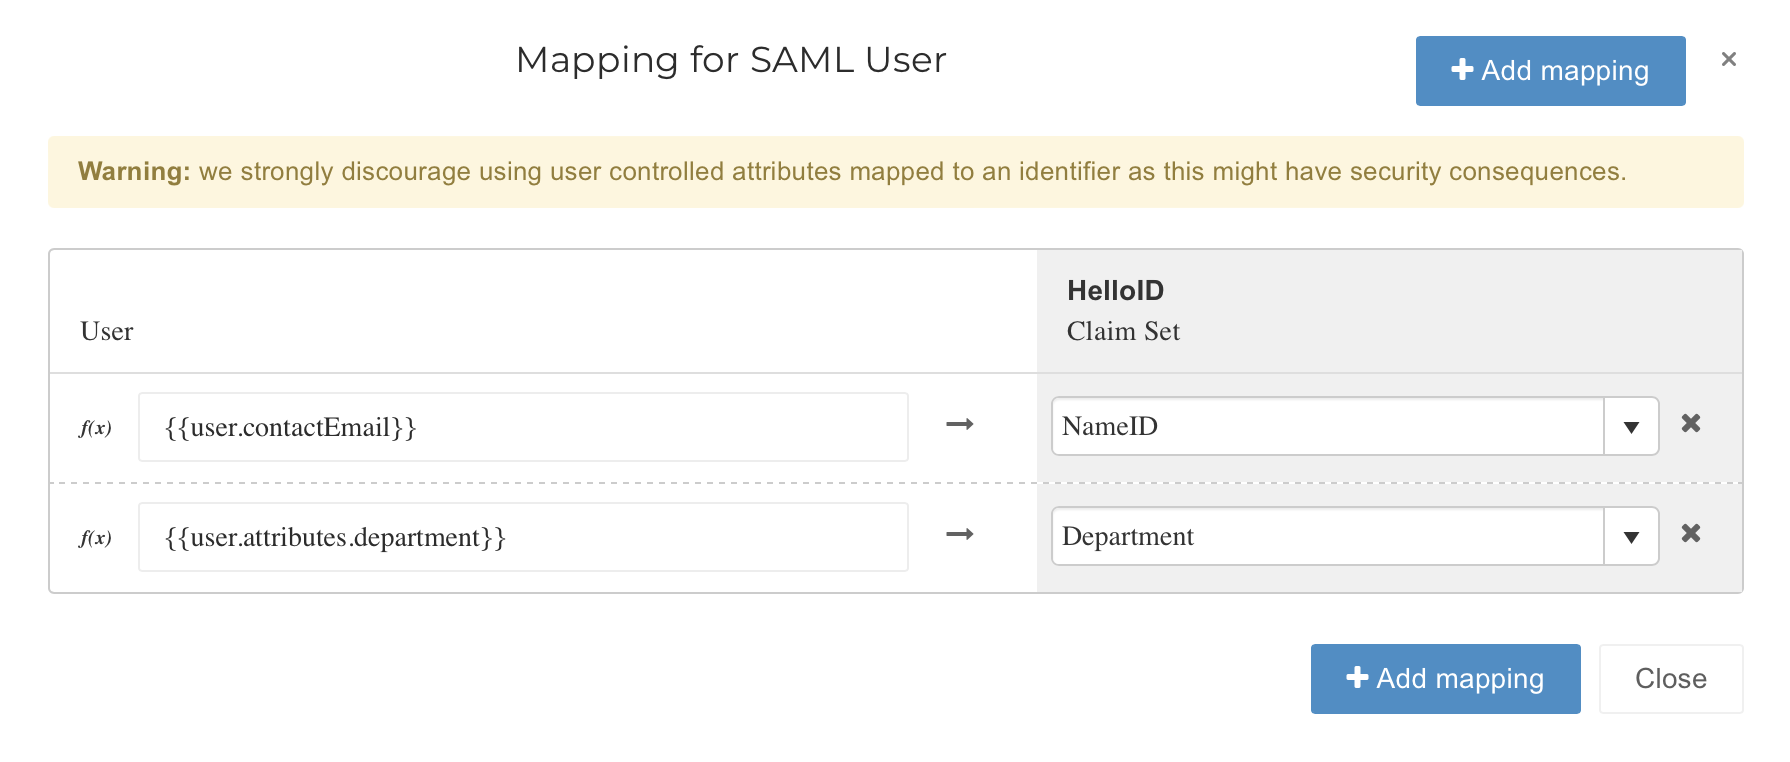Remove the Department mapping with its X icon
This screenshot has height=762, width=1790.
tap(1691, 534)
